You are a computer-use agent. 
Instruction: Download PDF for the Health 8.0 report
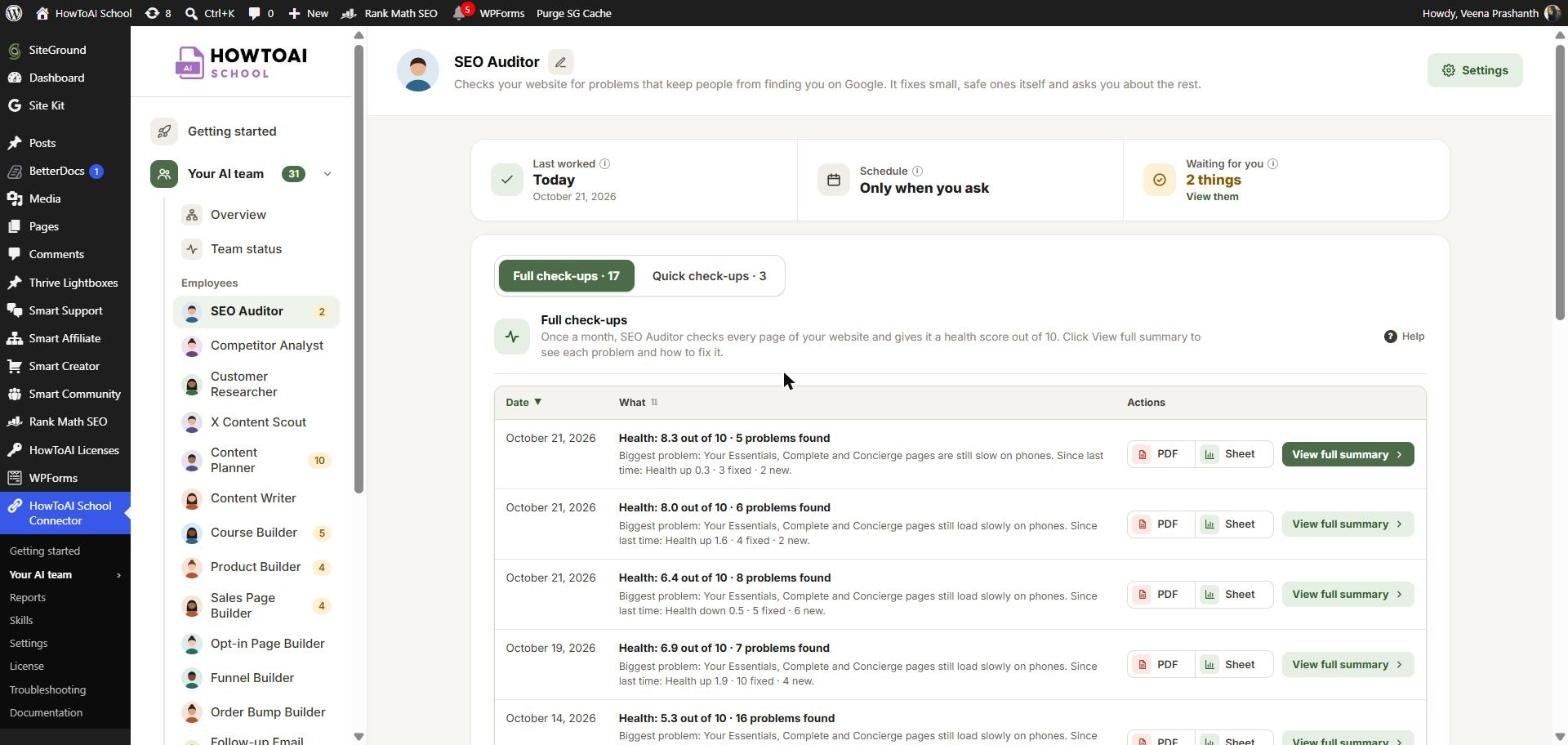click(1160, 524)
